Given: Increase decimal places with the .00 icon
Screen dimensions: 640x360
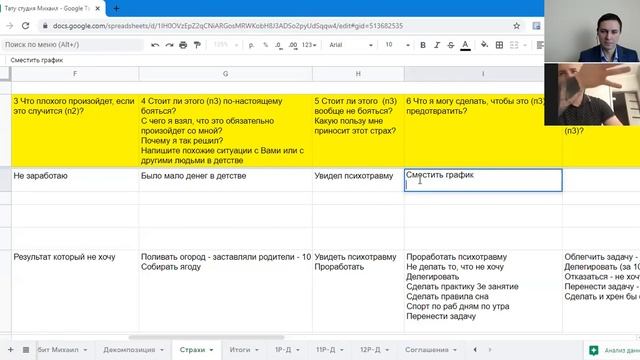Looking at the screenshot, I should [293, 45].
